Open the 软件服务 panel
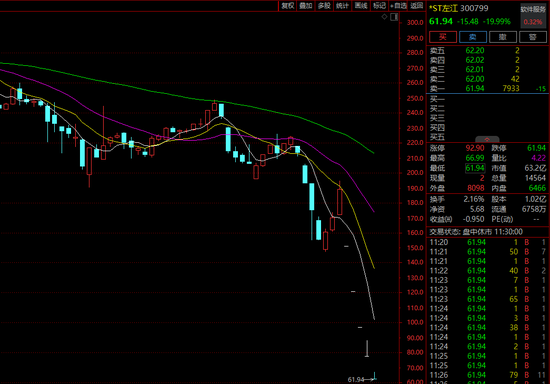The height and width of the screenshot is (384, 550). [x=533, y=9]
